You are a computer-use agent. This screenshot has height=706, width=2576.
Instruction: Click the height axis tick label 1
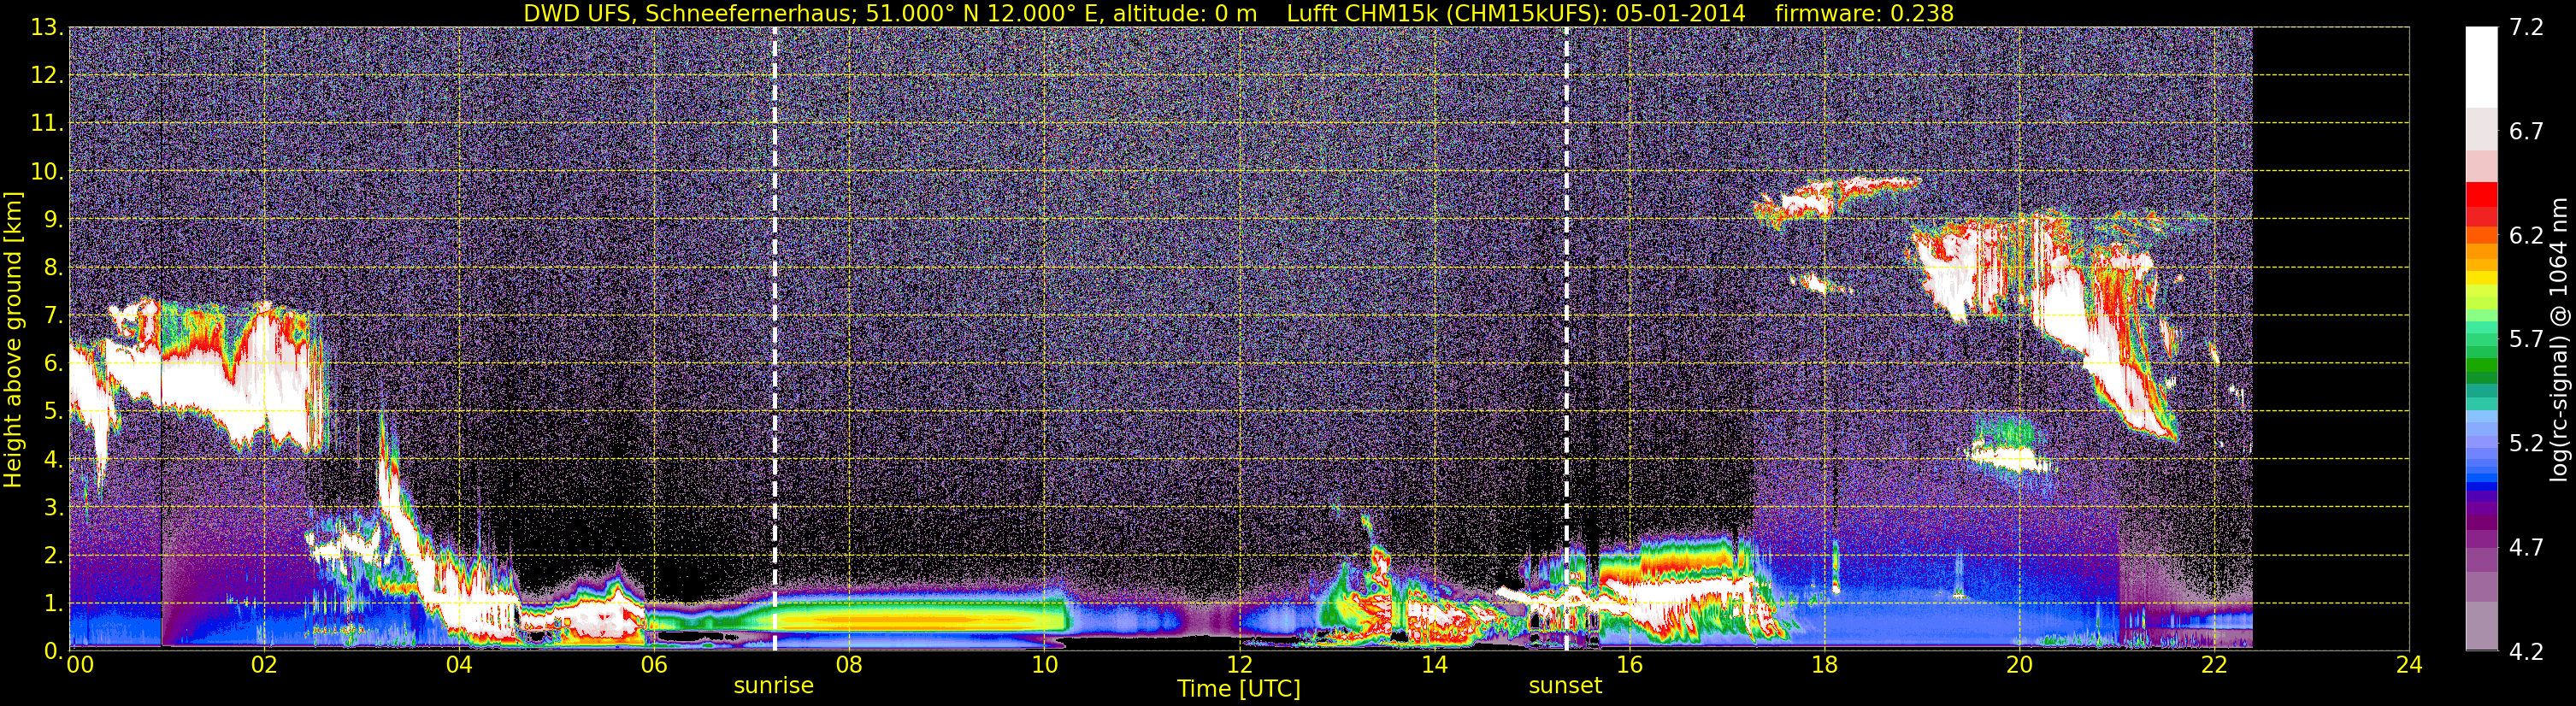click(52, 604)
